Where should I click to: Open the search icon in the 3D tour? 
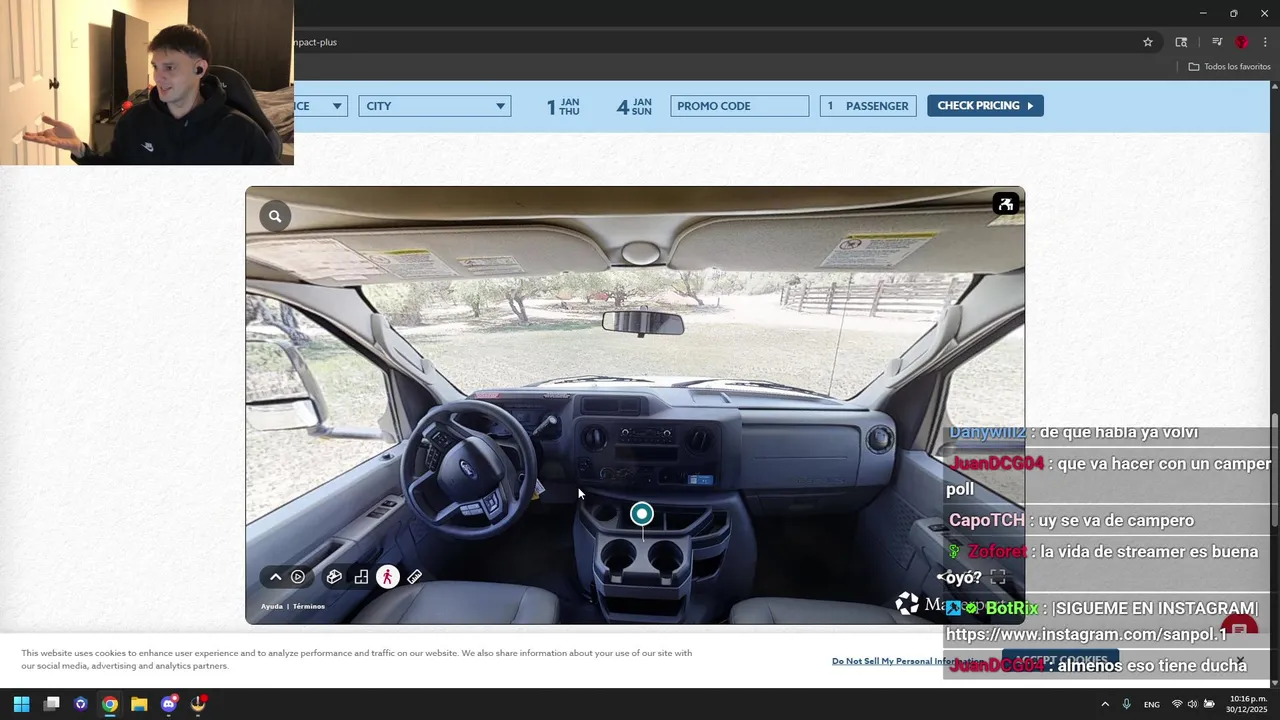click(275, 216)
